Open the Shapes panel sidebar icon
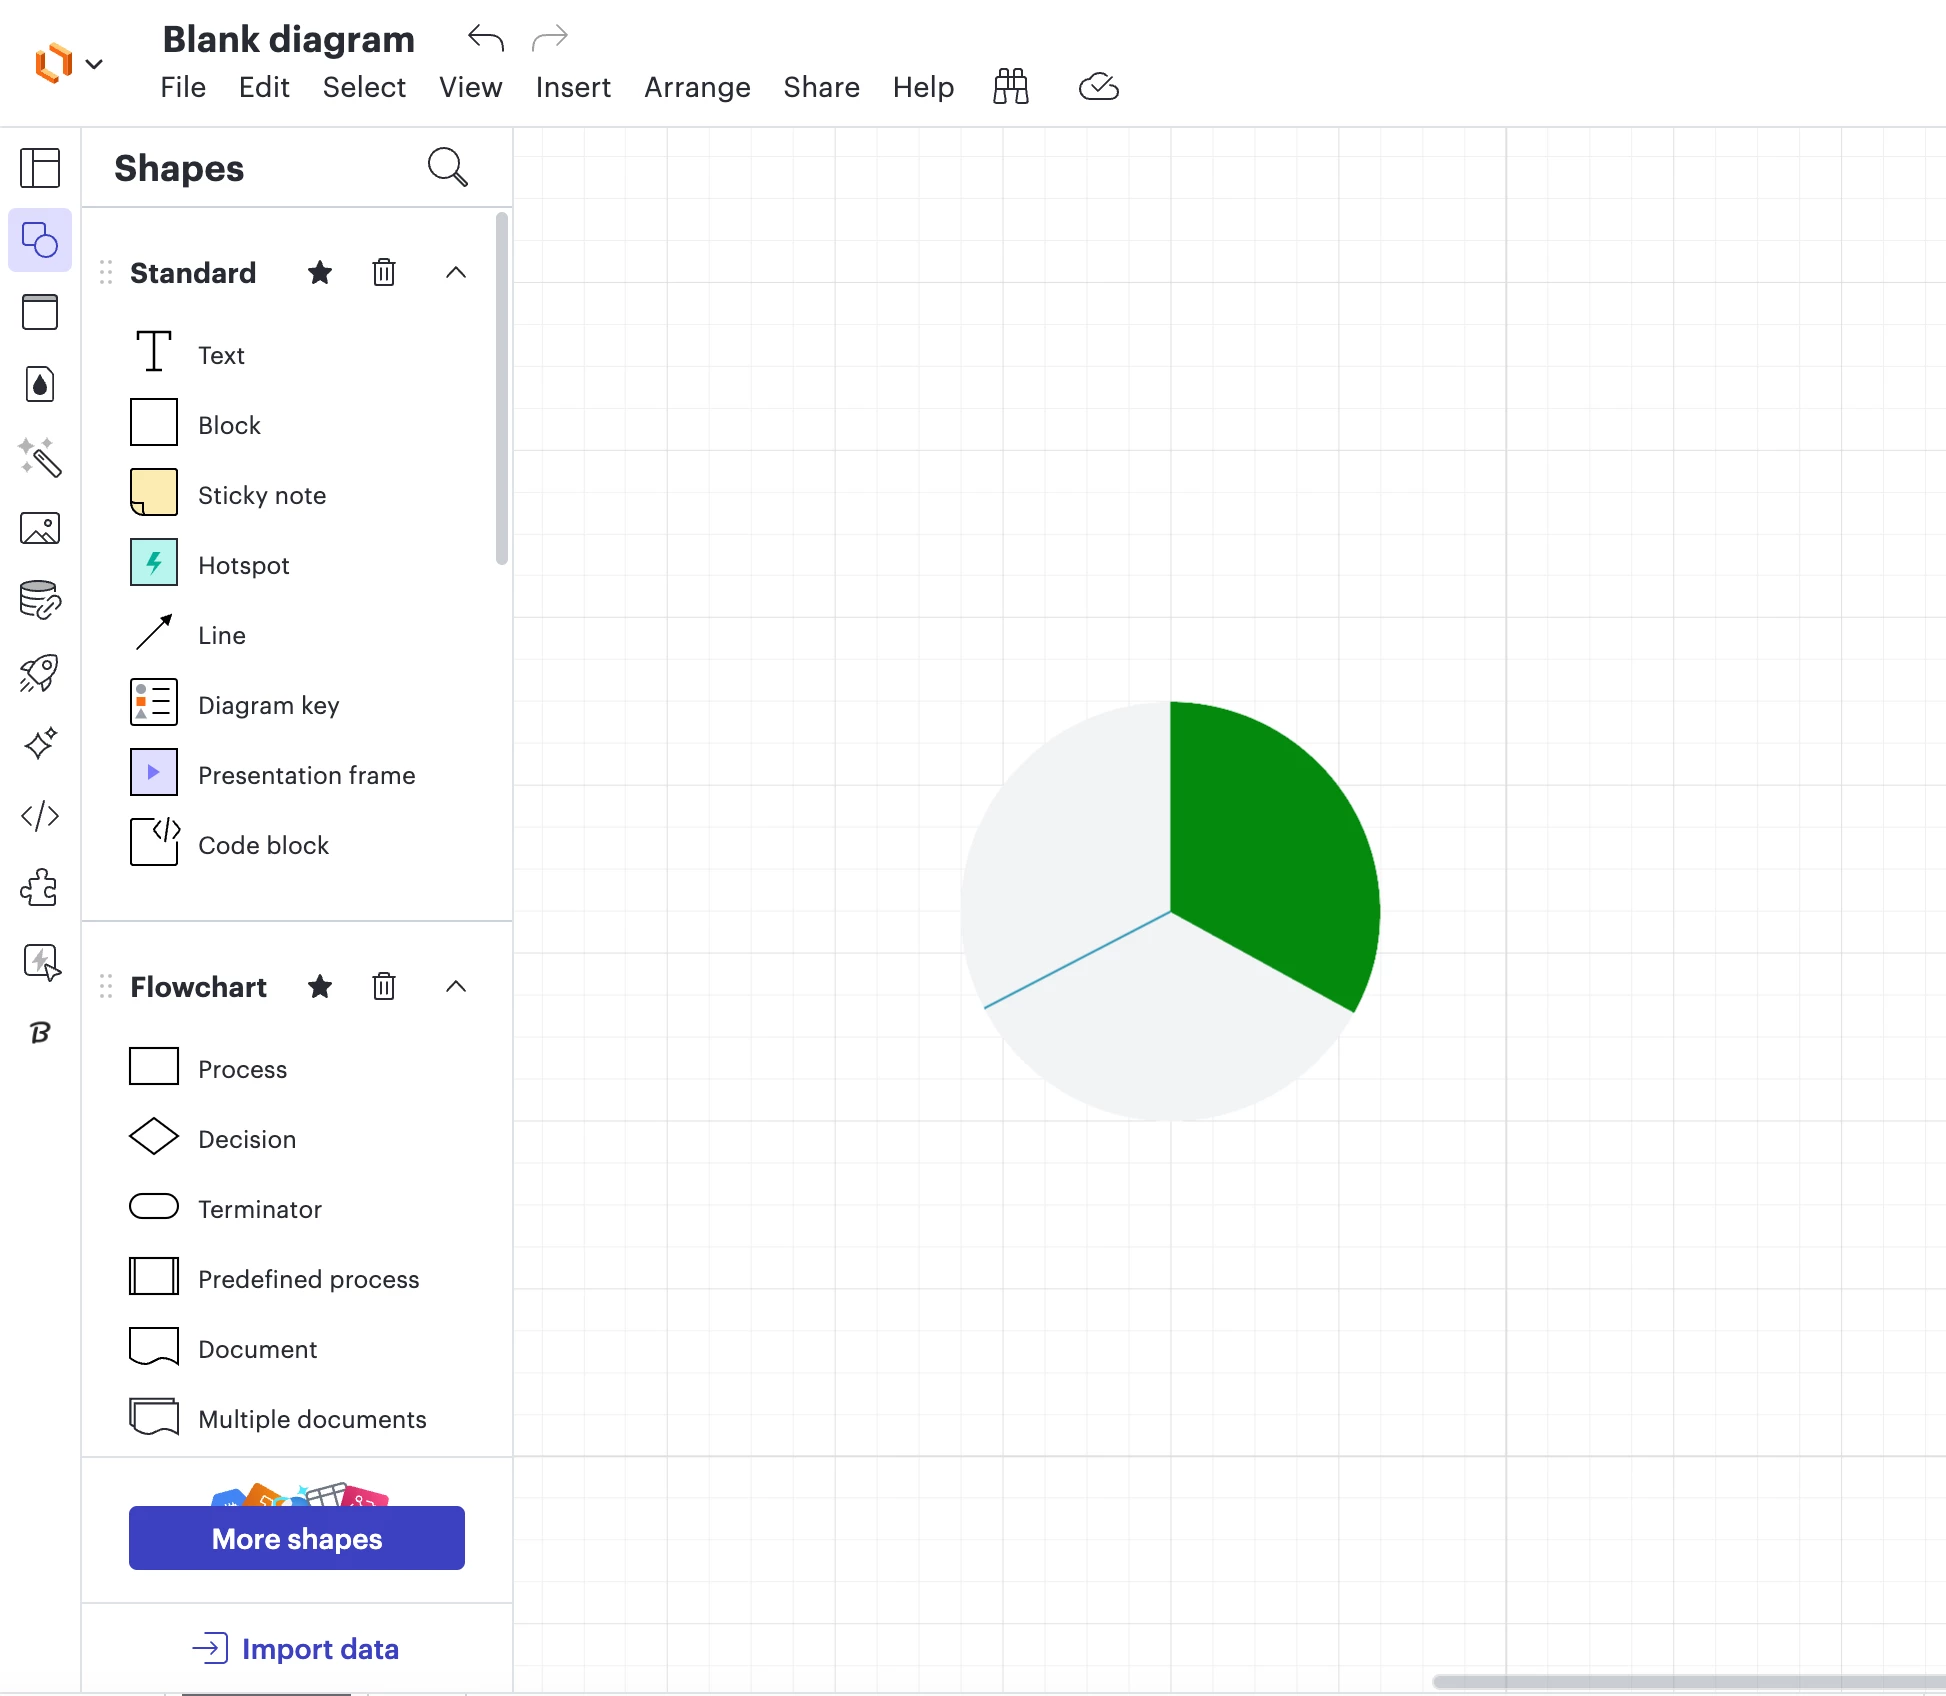 click(x=40, y=240)
